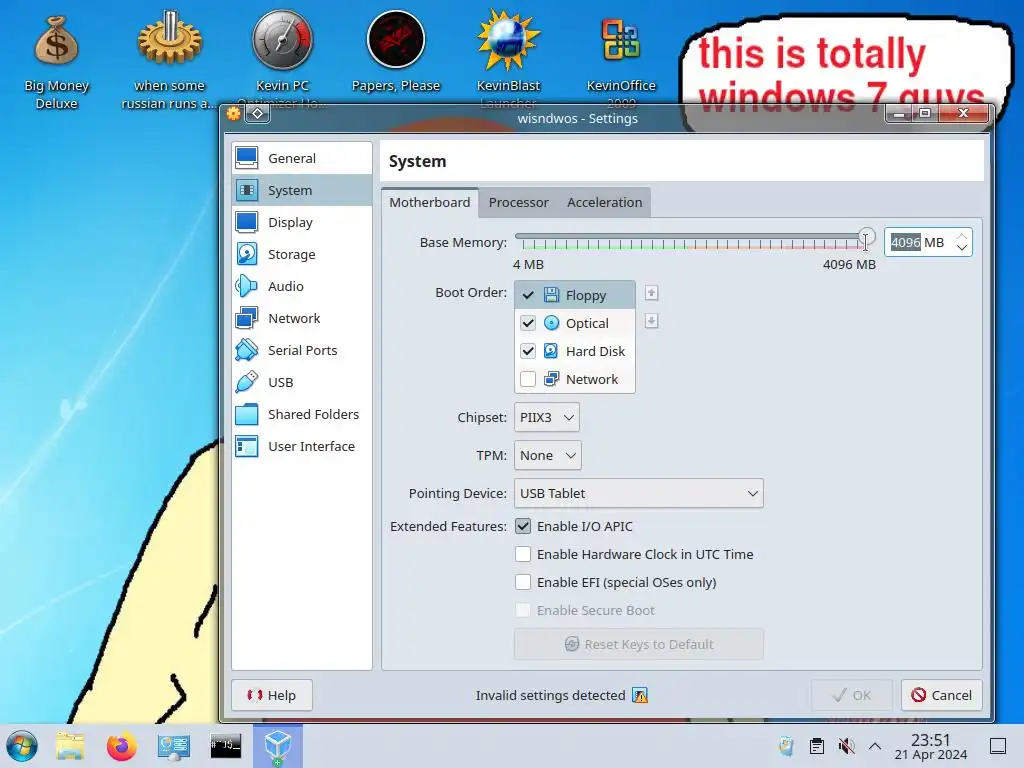Image resolution: width=1024 pixels, height=768 pixels.
Task: Click VirtualBox taskbar icon
Action: pyautogui.click(x=278, y=746)
